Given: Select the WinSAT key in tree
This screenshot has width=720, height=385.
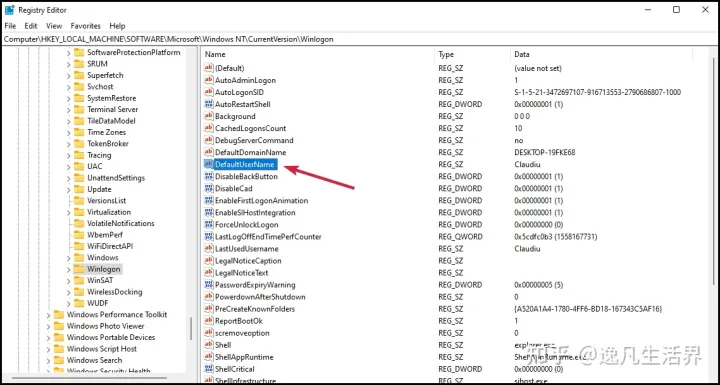Looking at the screenshot, I should [x=100, y=280].
